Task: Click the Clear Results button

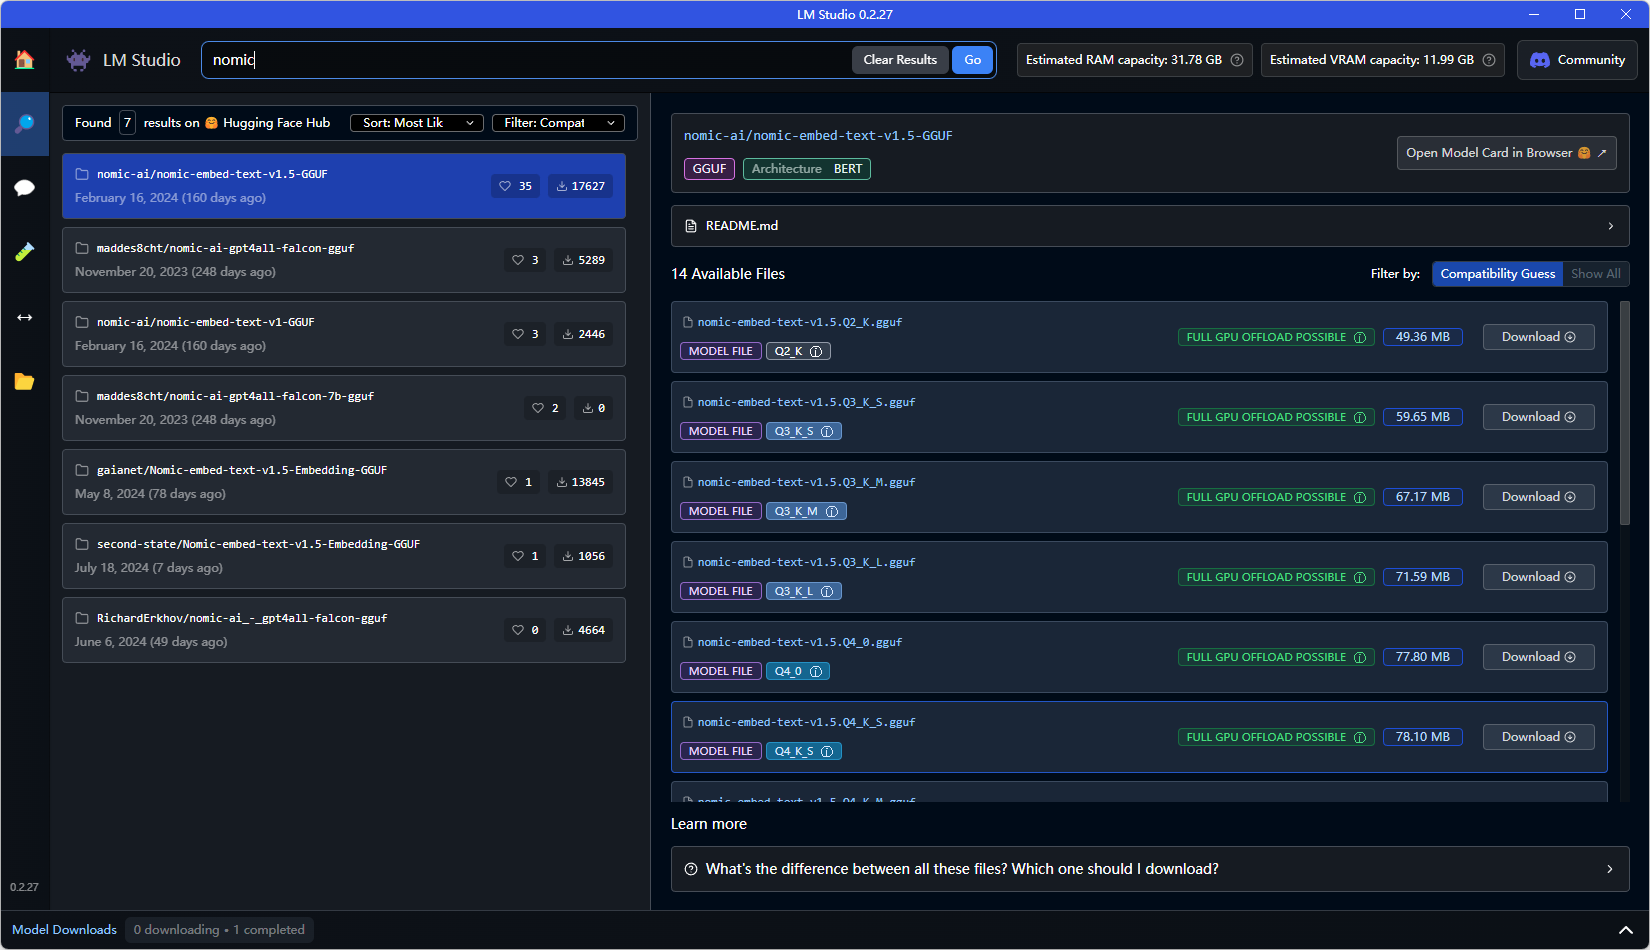Action: (x=900, y=60)
